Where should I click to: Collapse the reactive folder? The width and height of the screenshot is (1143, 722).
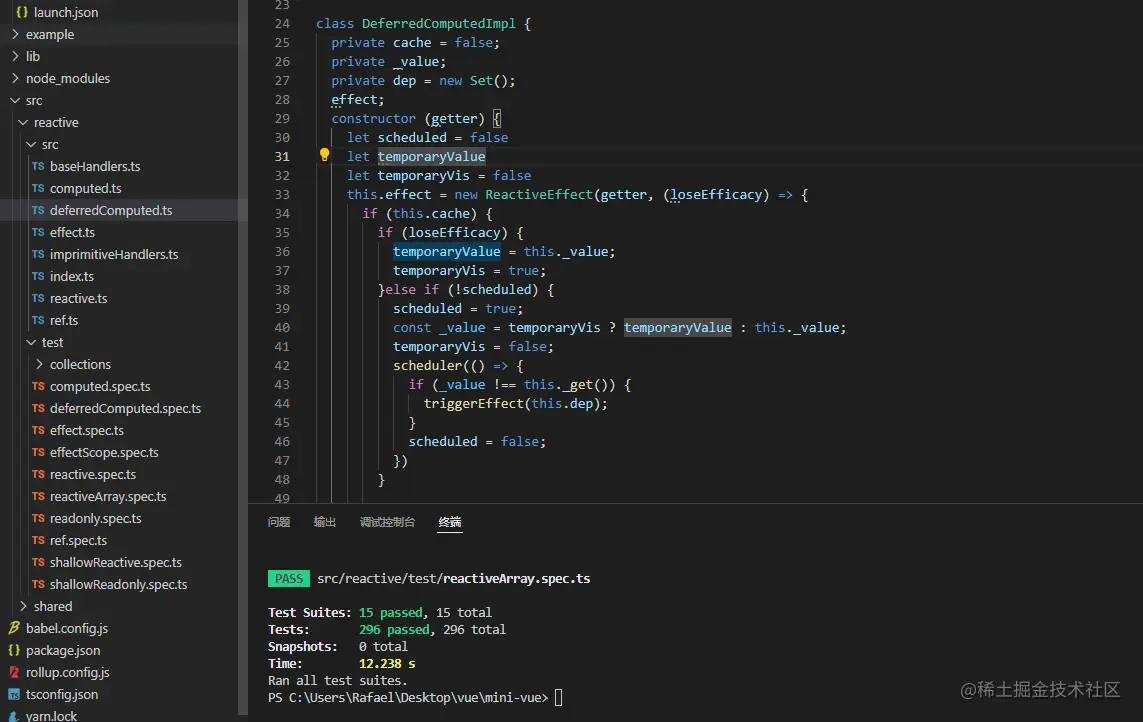pyautogui.click(x=23, y=122)
